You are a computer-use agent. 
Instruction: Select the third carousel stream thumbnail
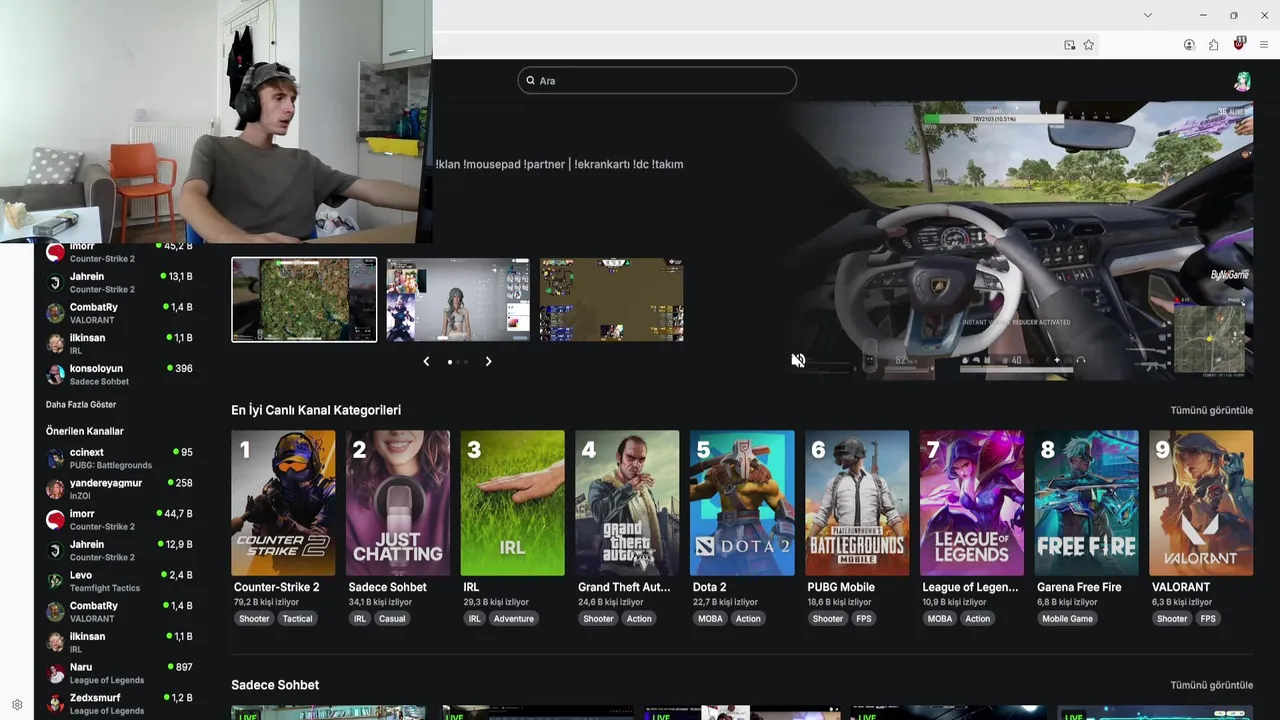point(611,300)
